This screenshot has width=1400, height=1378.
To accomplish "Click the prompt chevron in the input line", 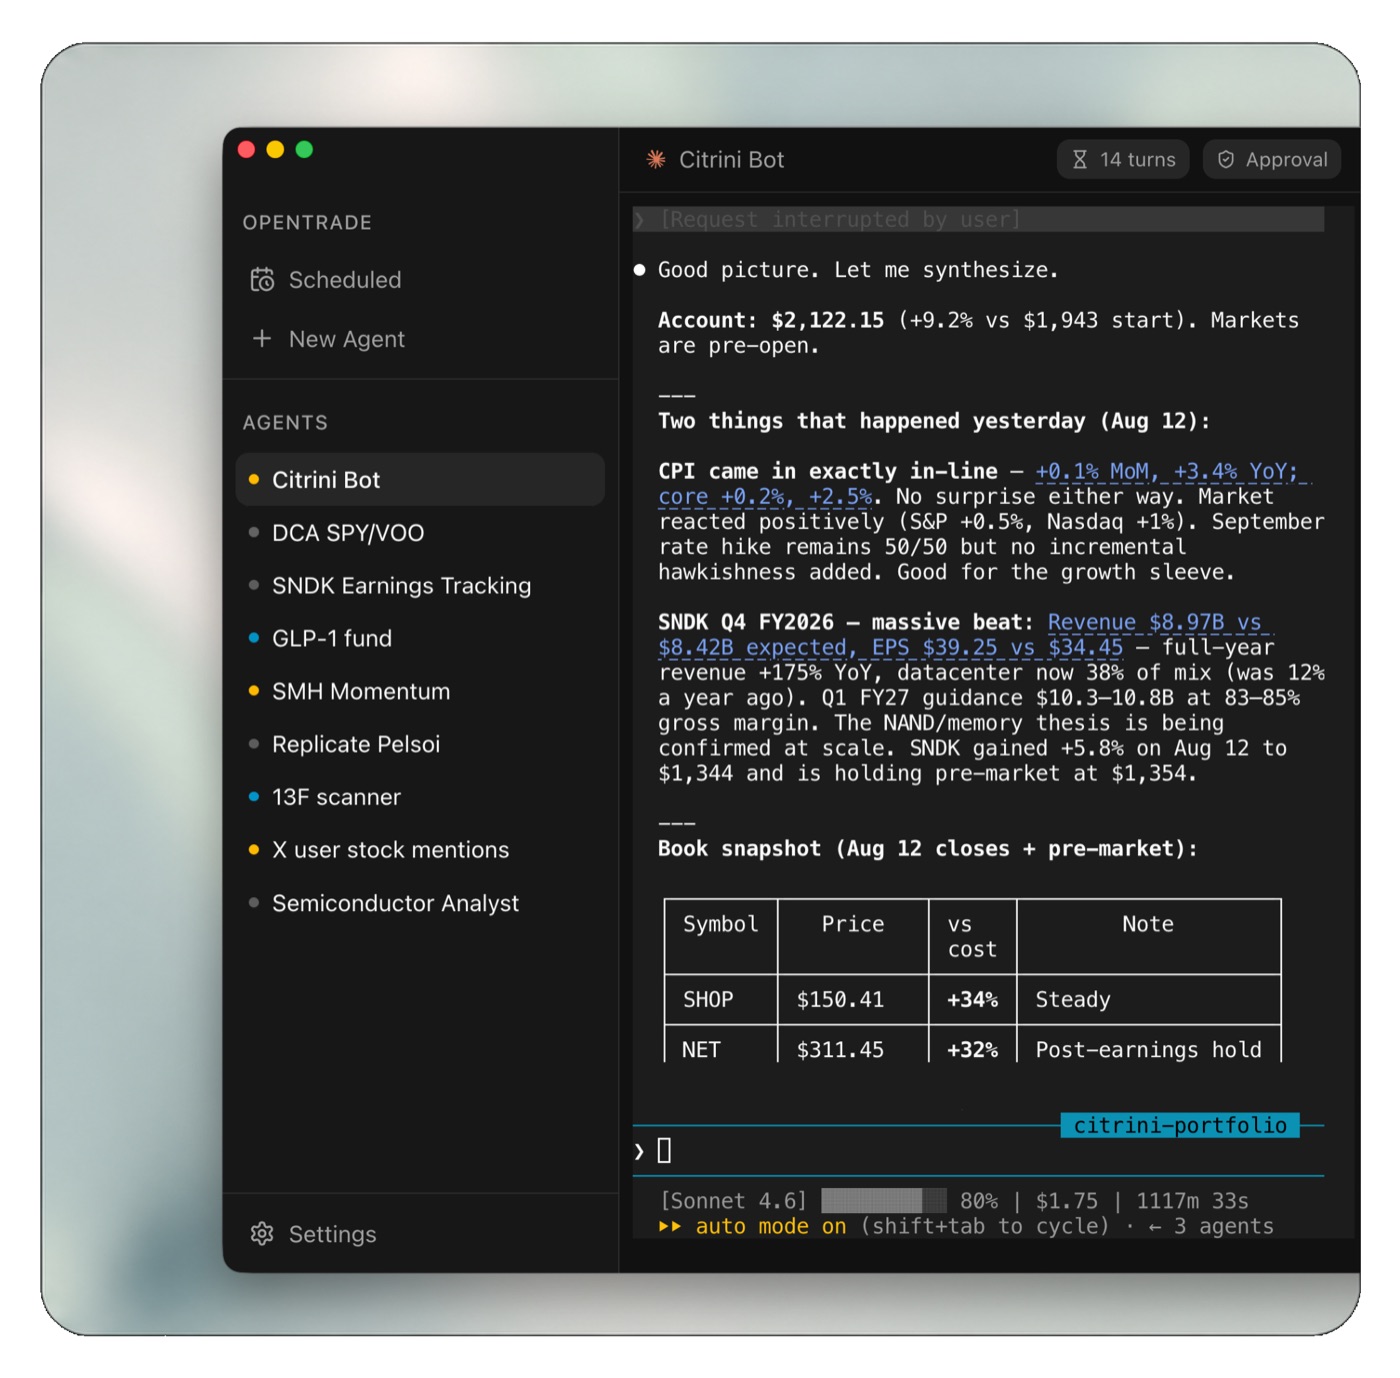I will [x=639, y=1152].
